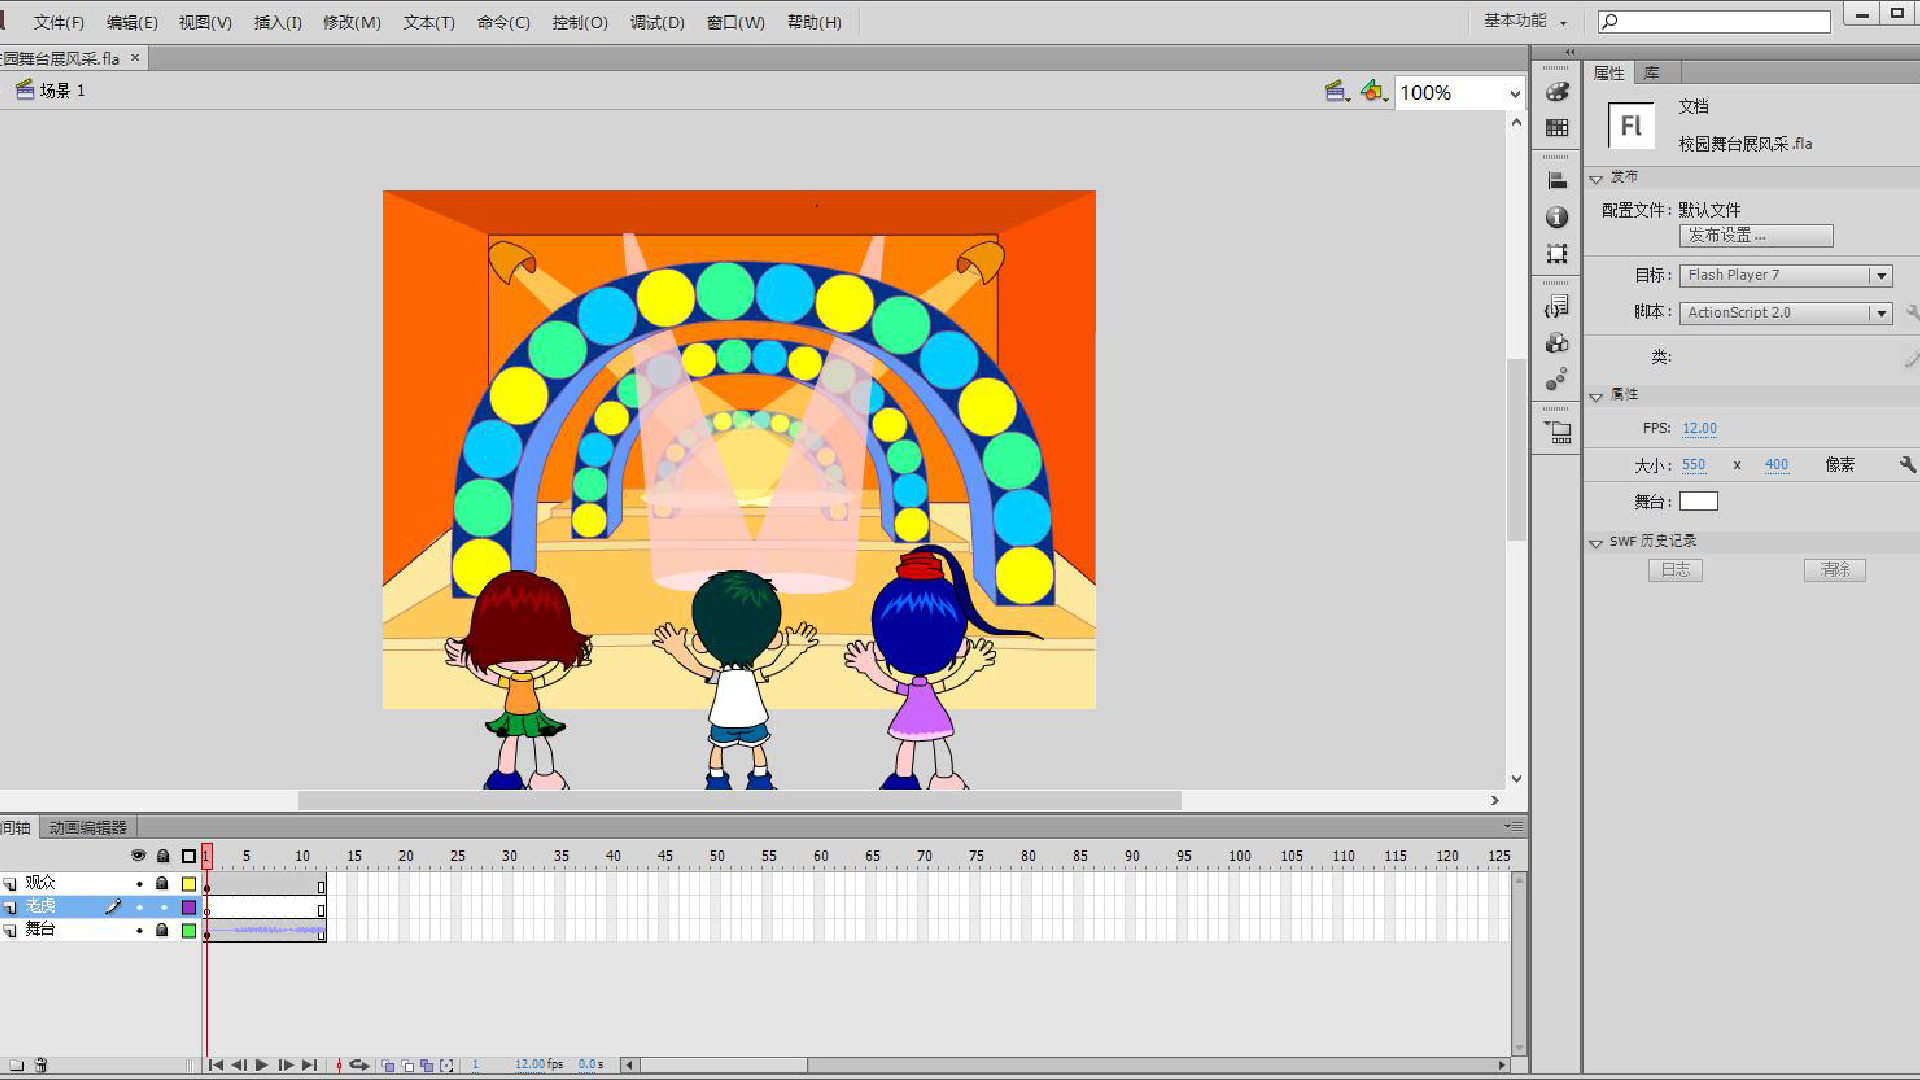Click the Edit Scene clapper icon
1920x1080 pixels.
click(x=1337, y=91)
